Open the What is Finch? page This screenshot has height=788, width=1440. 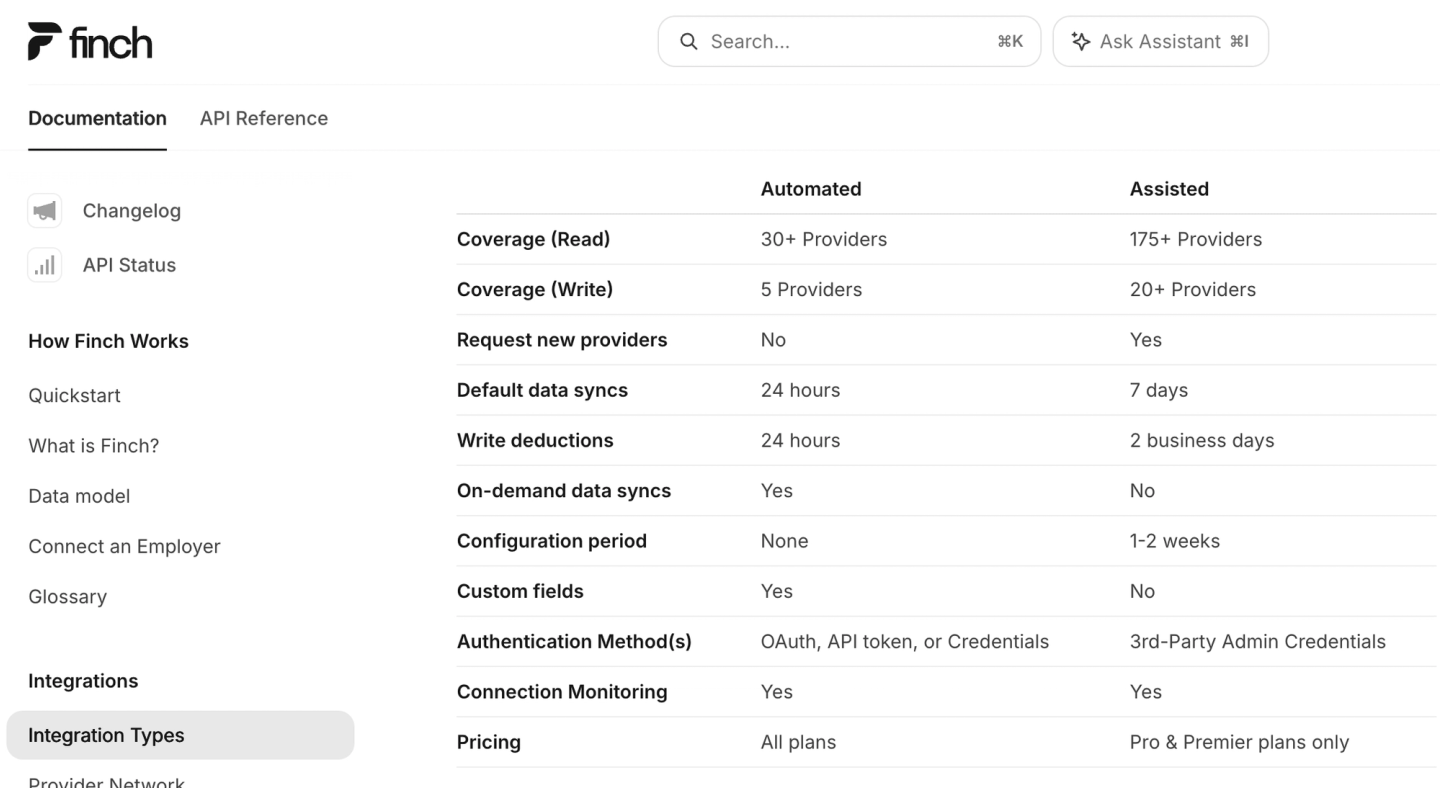pos(93,446)
